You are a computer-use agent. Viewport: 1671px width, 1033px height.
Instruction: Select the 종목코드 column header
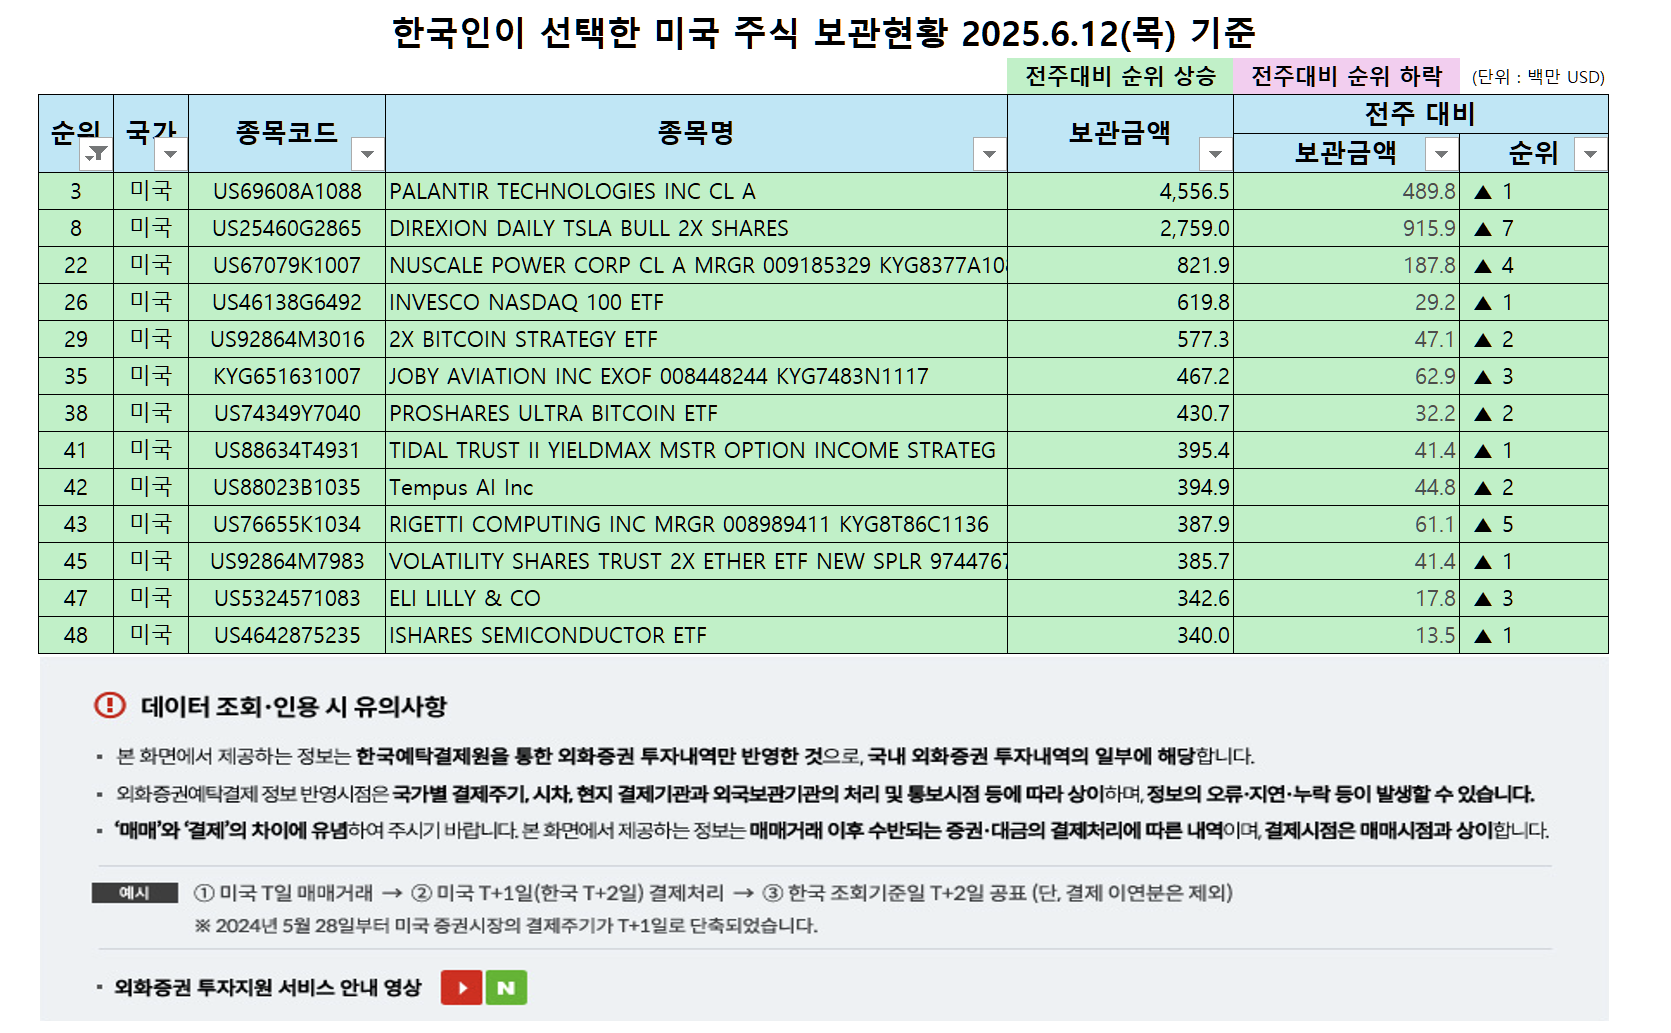(x=287, y=130)
